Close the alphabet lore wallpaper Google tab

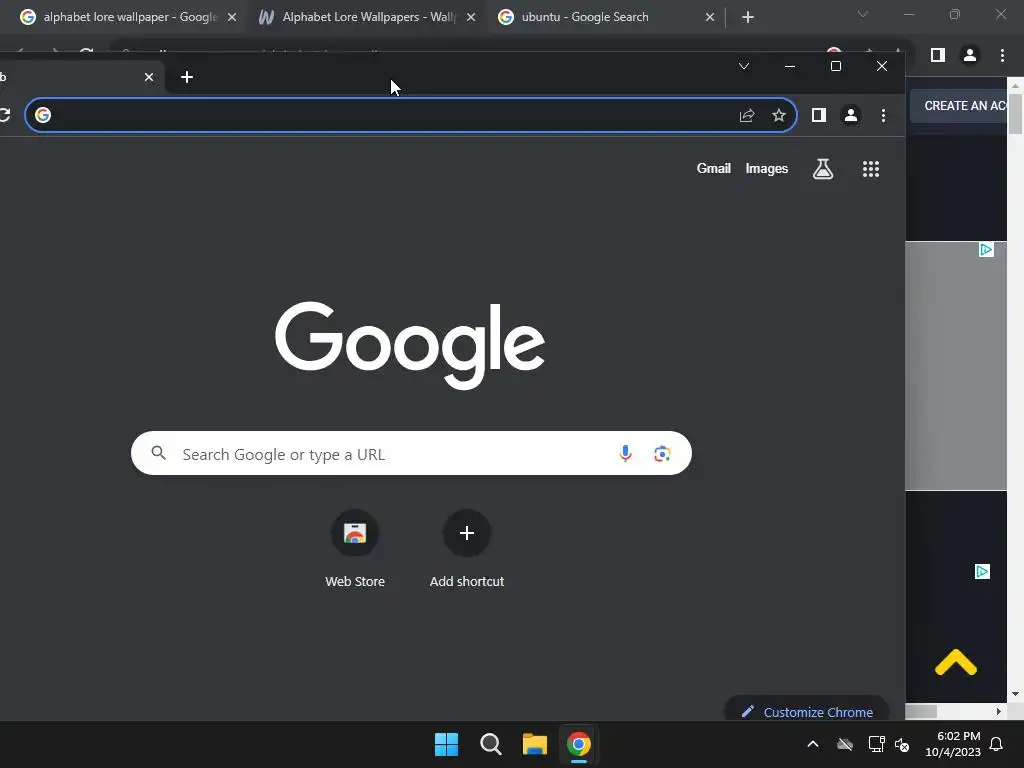[x=232, y=17]
